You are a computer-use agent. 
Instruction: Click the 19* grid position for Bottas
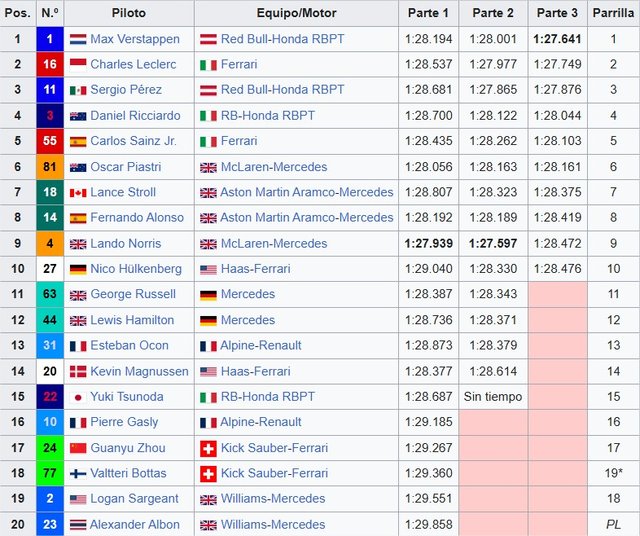613,473
